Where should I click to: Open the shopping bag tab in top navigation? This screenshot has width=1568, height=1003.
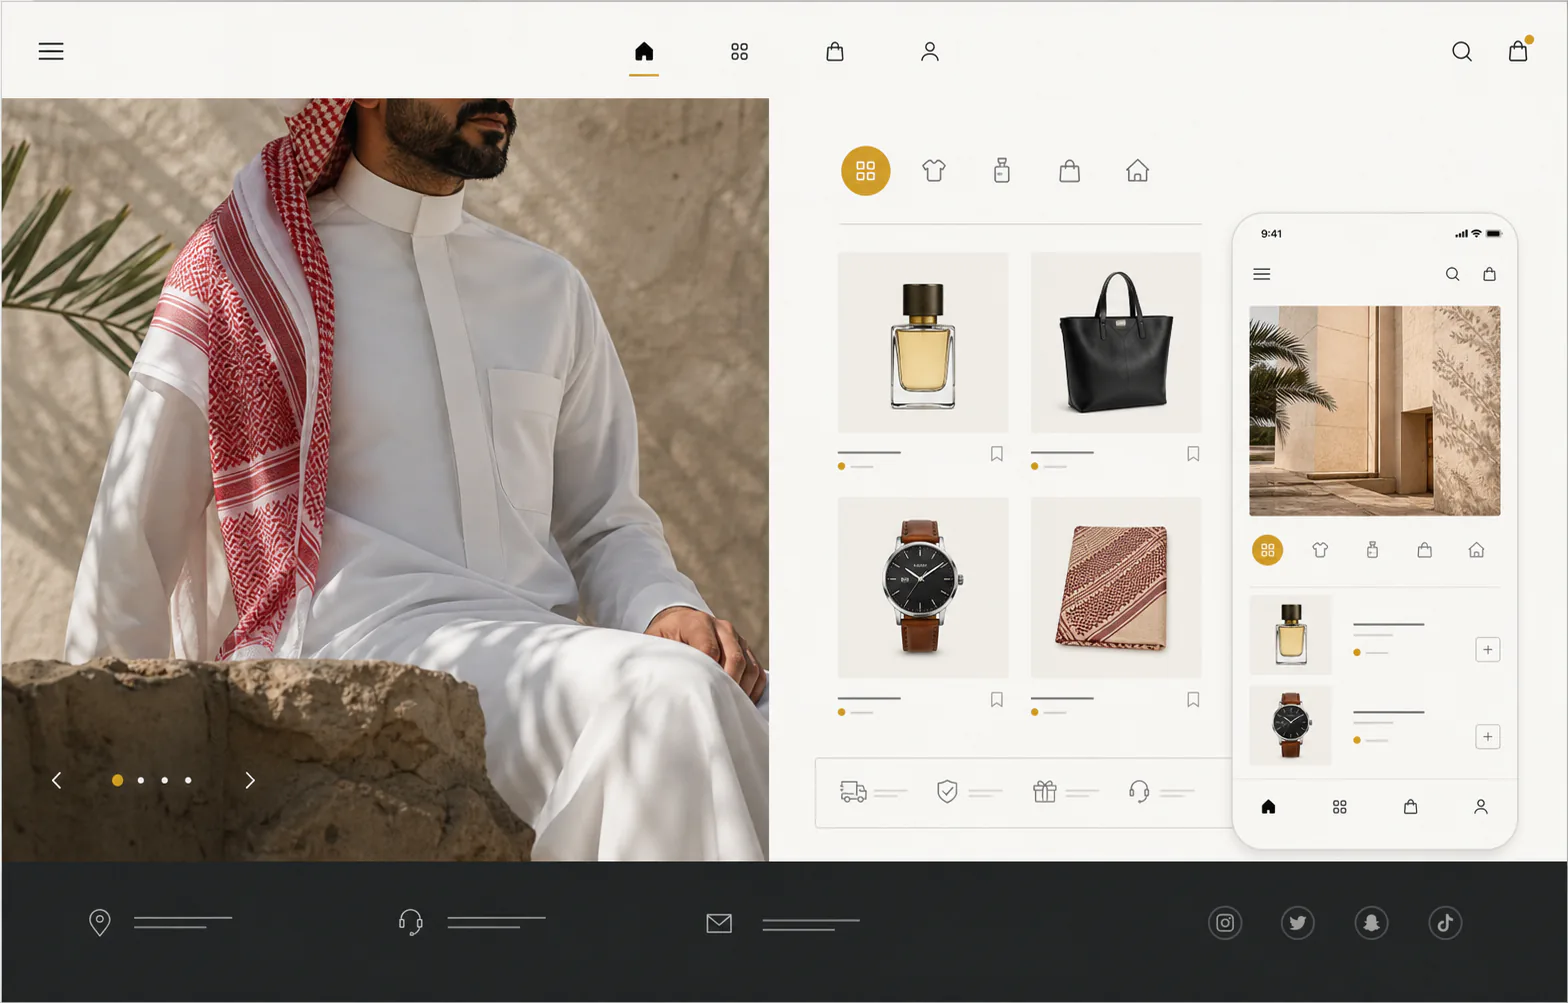coord(835,51)
